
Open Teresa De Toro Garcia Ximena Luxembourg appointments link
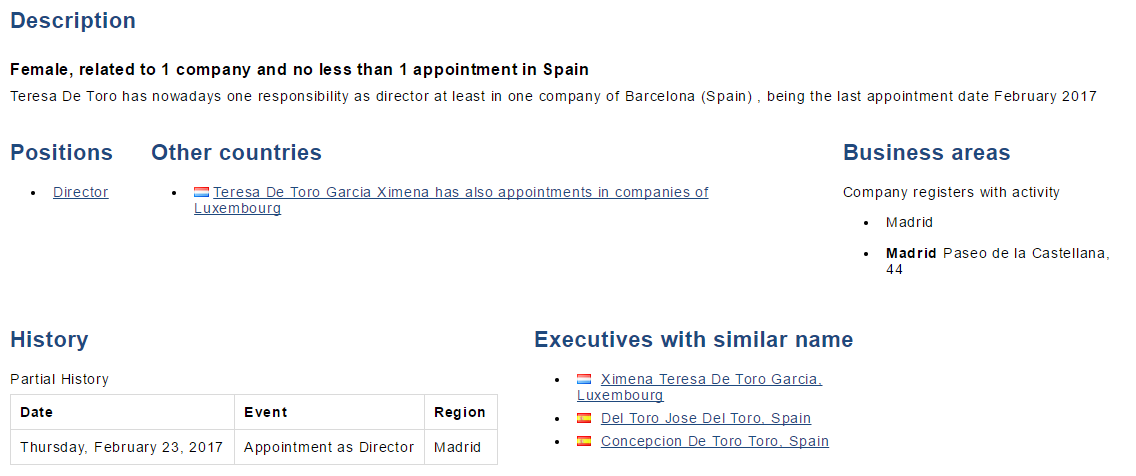(x=451, y=200)
